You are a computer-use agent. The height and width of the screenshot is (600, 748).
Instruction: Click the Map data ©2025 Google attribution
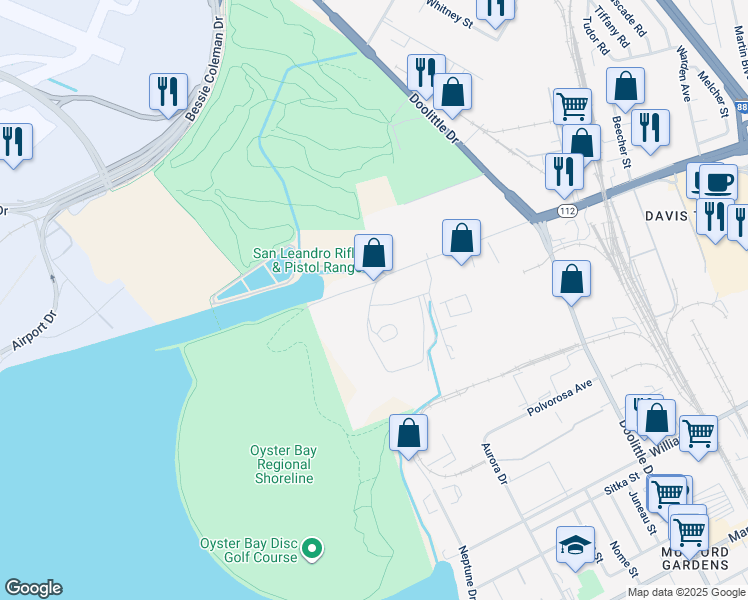(685, 592)
